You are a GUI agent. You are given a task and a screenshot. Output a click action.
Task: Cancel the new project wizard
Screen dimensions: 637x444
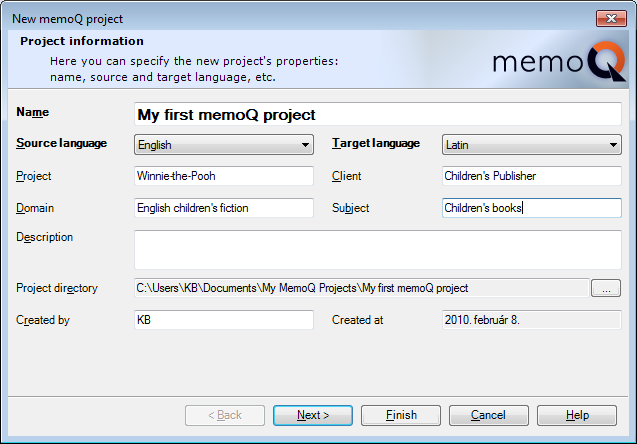[489, 415]
